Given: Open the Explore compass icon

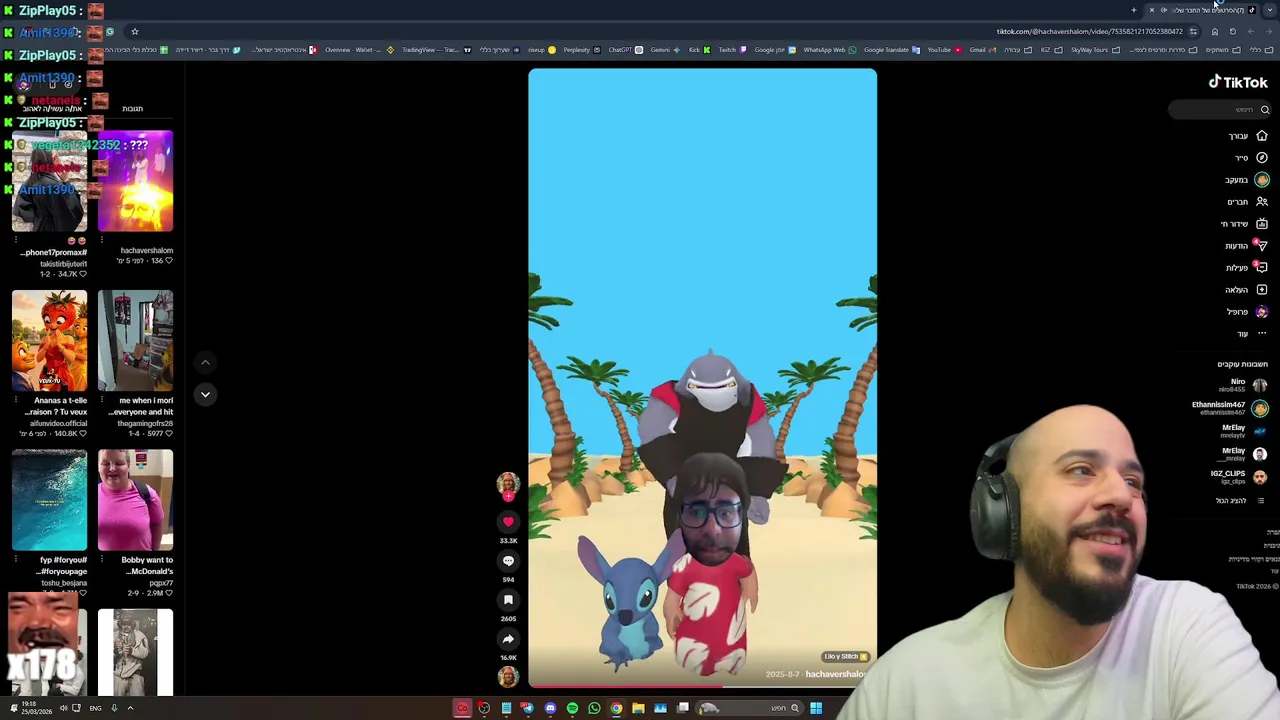Looking at the screenshot, I should [1262, 158].
